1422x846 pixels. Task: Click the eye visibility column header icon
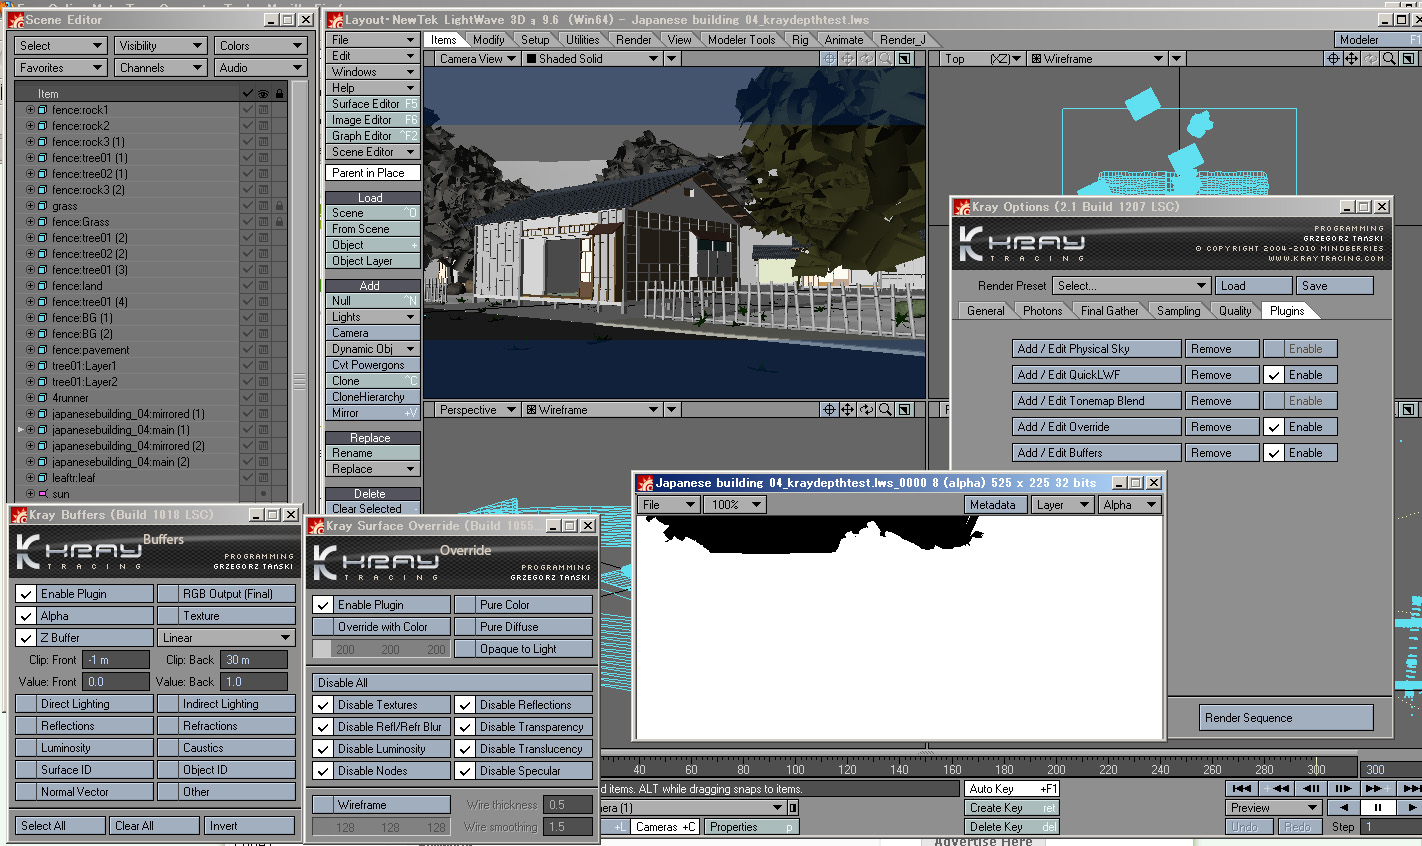263,94
